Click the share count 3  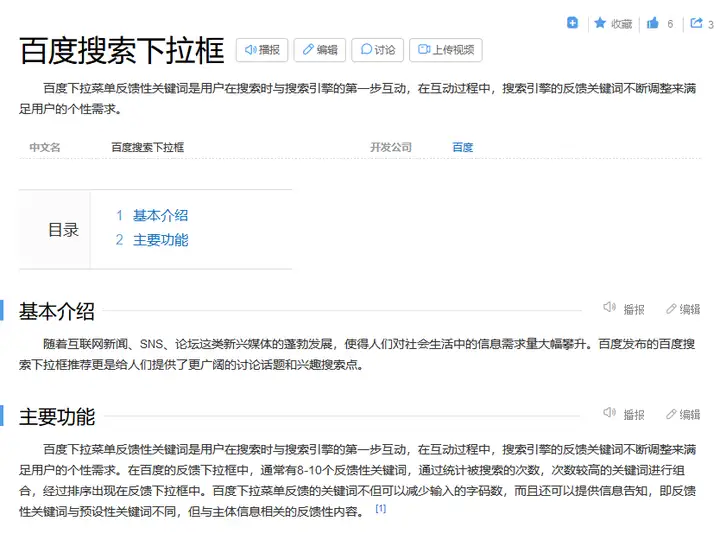tap(710, 24)
